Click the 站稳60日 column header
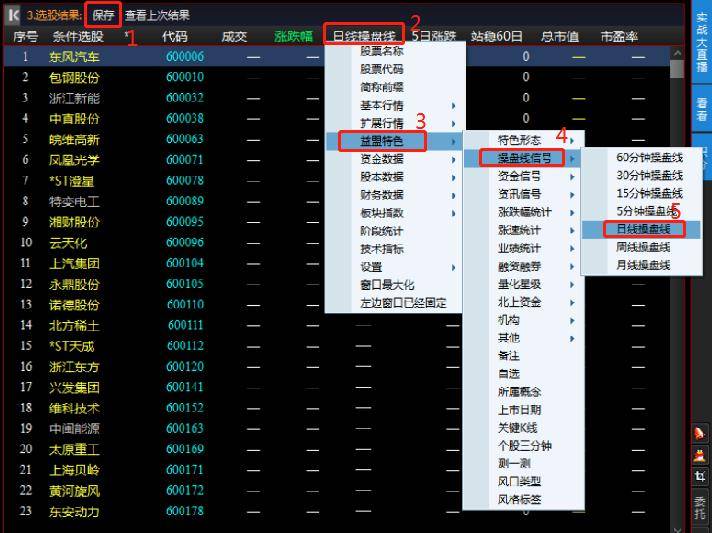This screenshot has width=712, height=533. (497, 36)
